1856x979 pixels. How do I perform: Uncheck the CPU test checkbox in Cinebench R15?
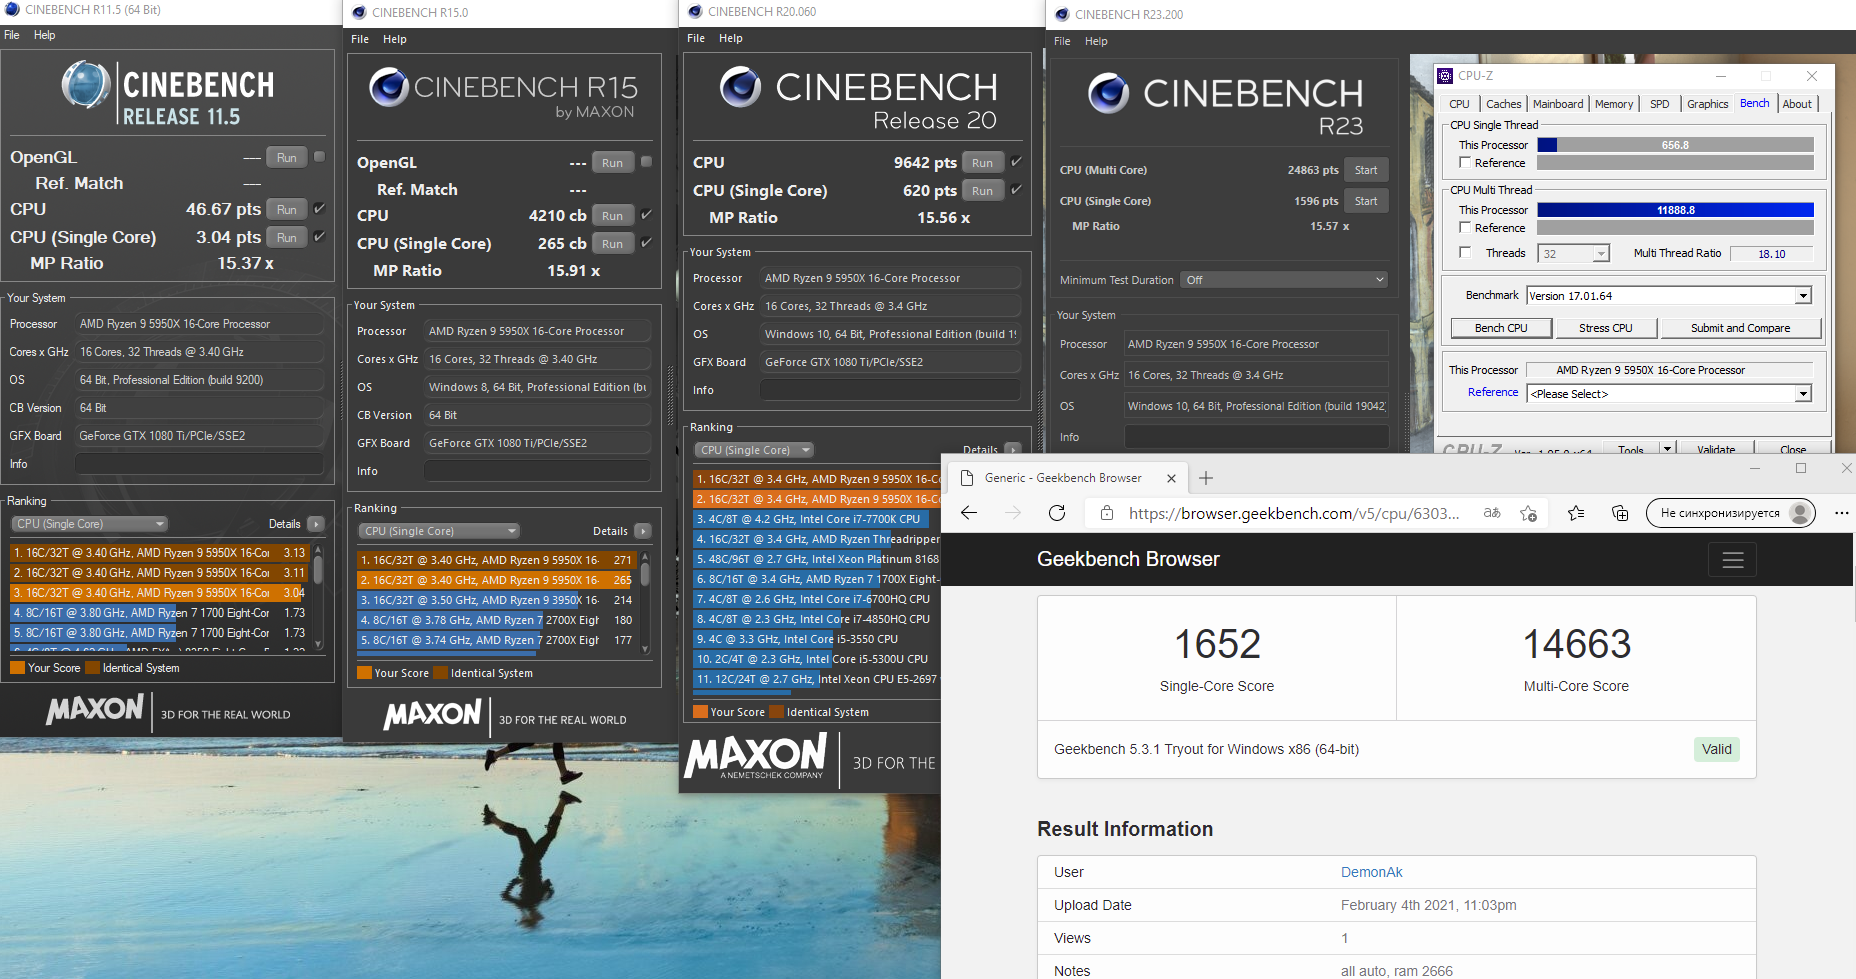tap(646, 215)
